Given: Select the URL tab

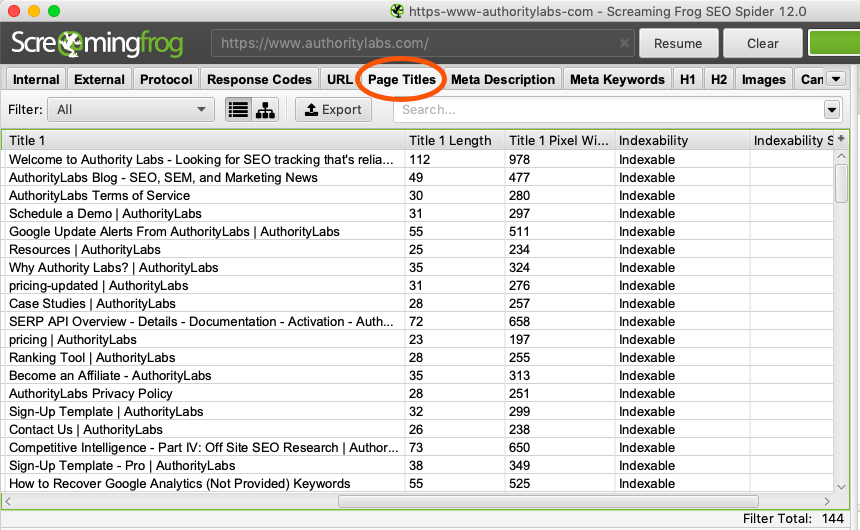Looking at the screenshot, I should (x=340, y=80).
